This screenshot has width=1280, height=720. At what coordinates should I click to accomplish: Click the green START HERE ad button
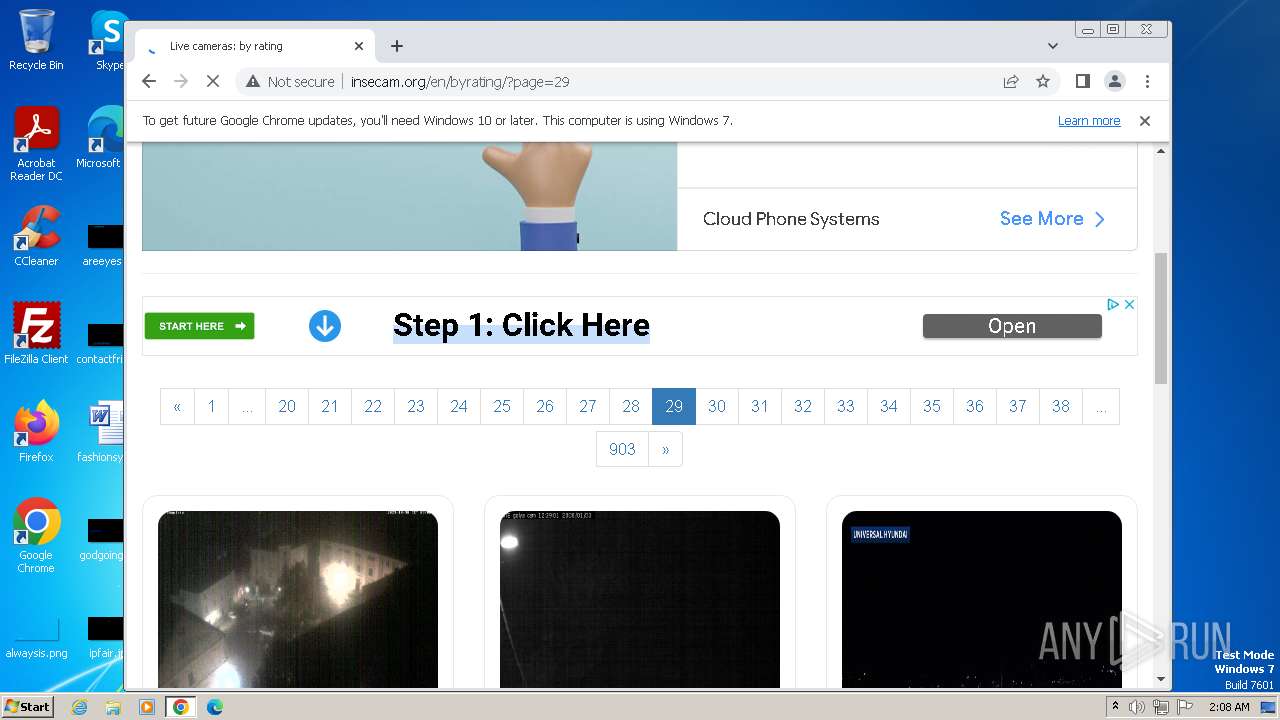tap(200, 326)
